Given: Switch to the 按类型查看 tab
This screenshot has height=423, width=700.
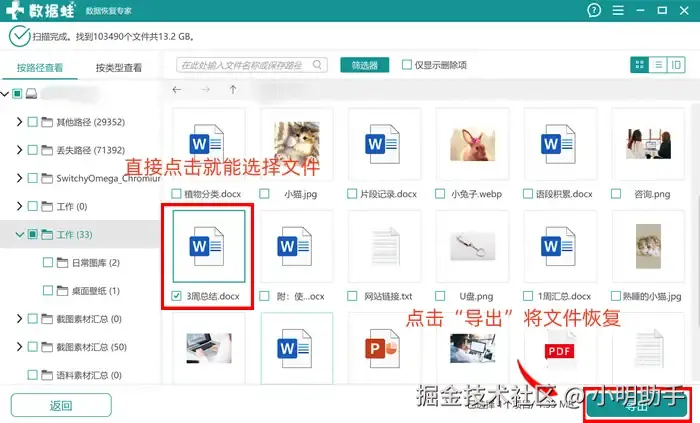Looking at the screenshot, I should [119, 68].
